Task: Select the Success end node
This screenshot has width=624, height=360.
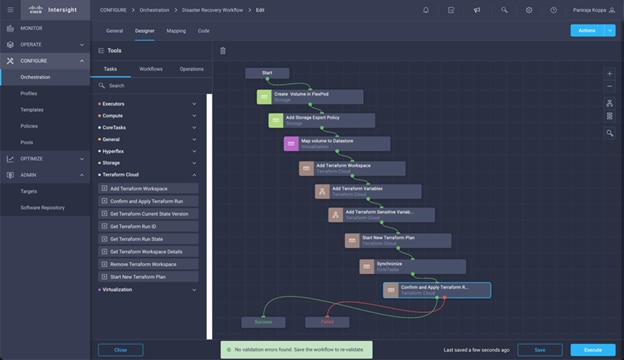Action: (x=263, y=322)
